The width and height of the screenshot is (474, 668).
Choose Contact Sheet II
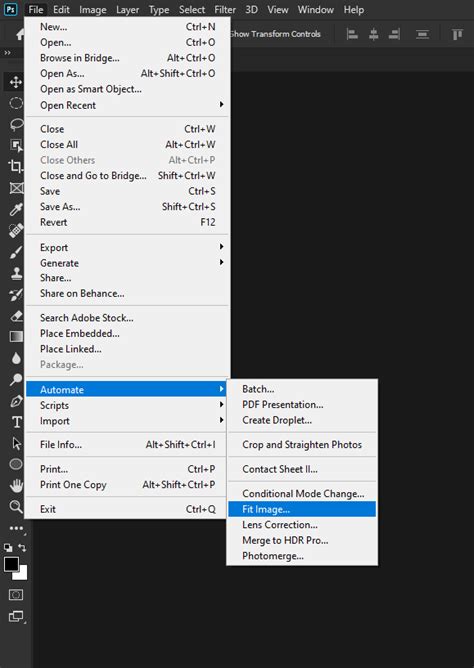(302, 469)
